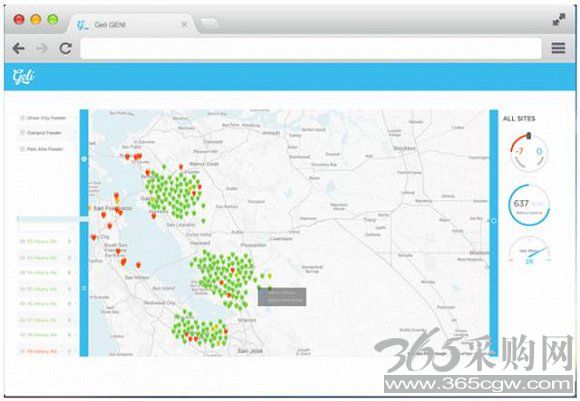Click the list icon on left blue bar
Screen dimensions: 580x401
[84, 288]
